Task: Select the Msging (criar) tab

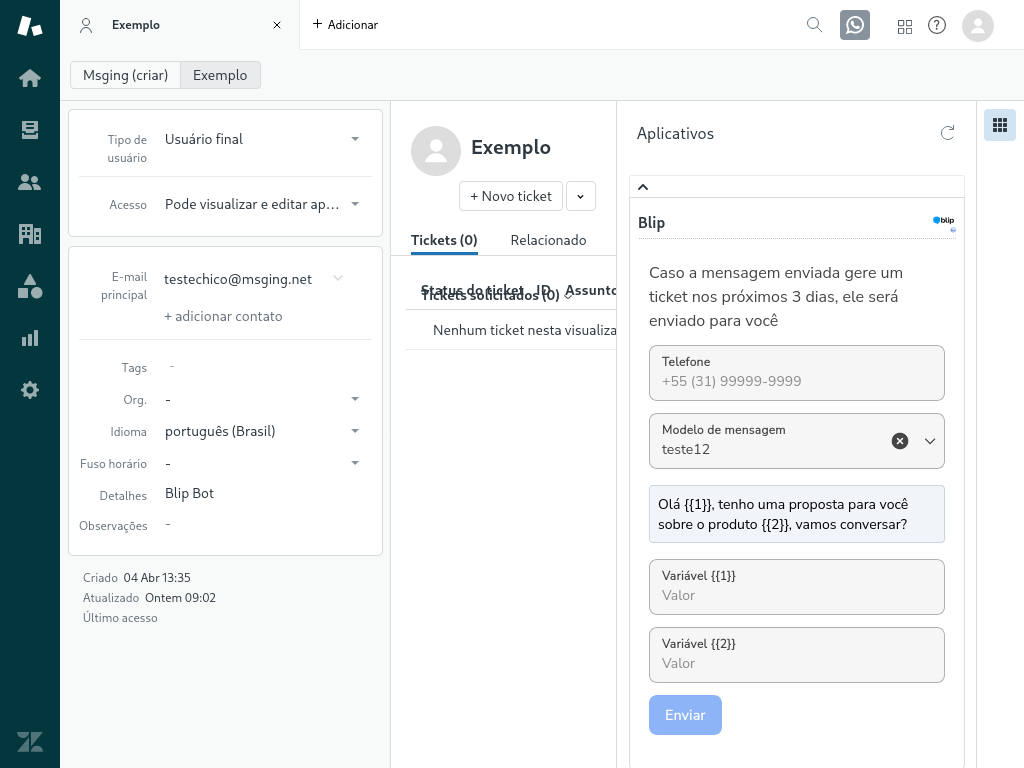Action: (125, 75)
